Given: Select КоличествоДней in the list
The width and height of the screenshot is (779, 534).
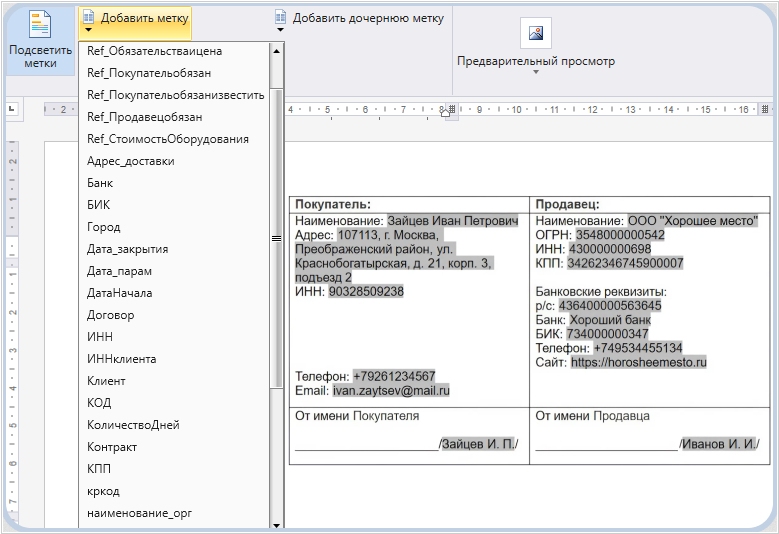Looking at the screenshot, I should 133,425.
